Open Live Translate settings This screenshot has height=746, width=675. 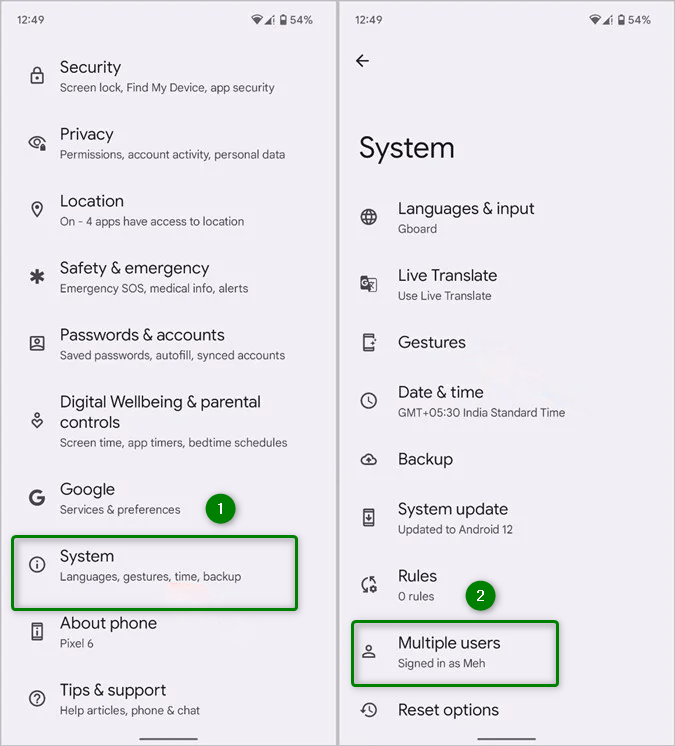pos(507,285)
